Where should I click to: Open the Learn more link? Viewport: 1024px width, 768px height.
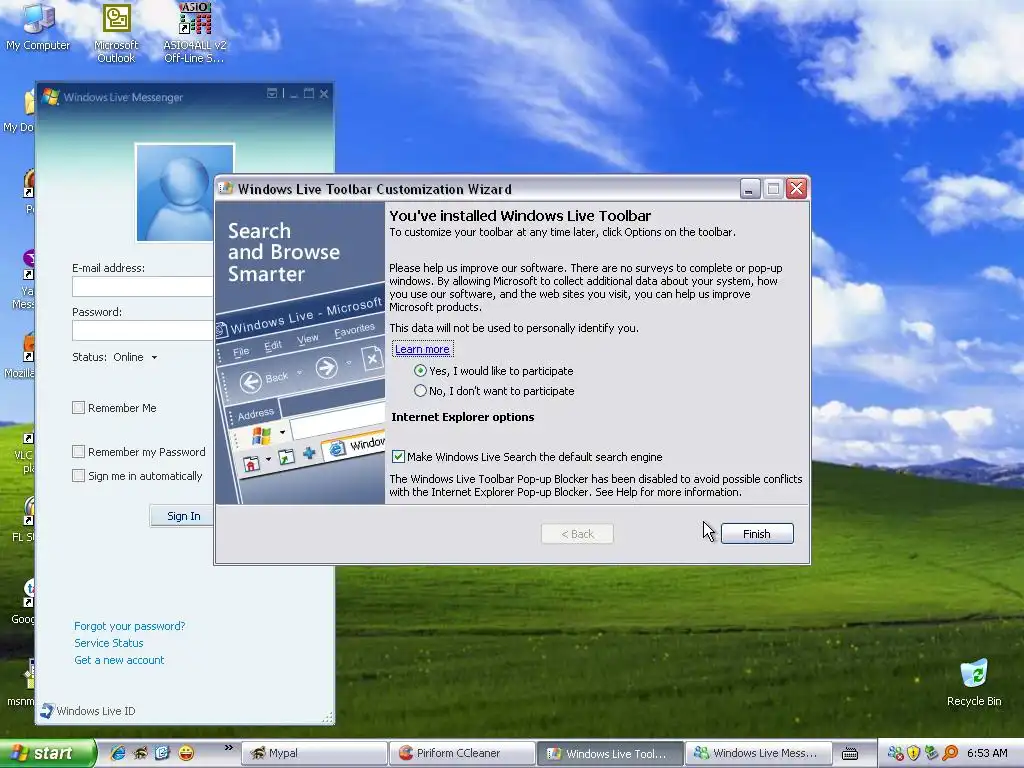pyautogui.click(x=422, y=349)
